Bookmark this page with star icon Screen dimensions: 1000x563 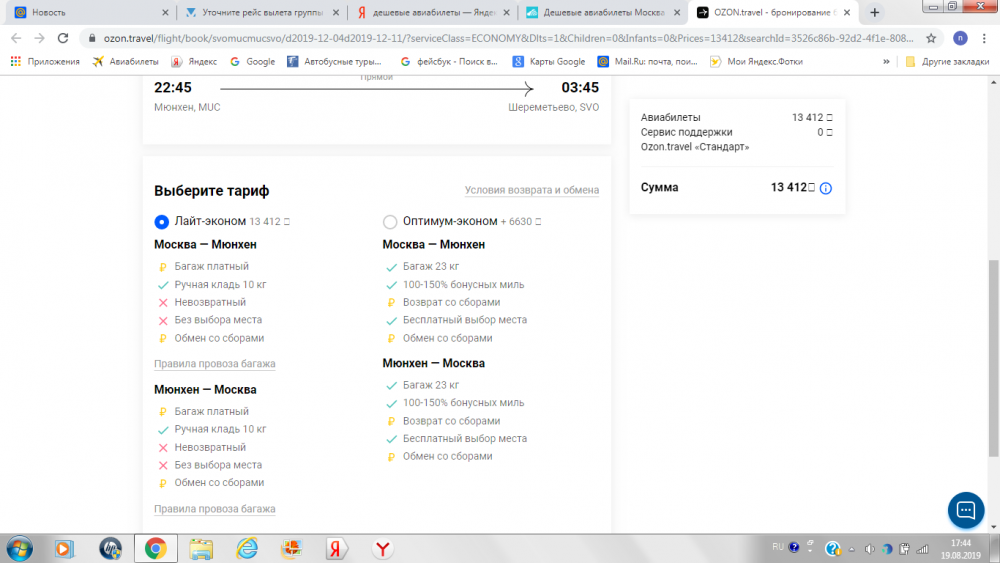[931, 38]
